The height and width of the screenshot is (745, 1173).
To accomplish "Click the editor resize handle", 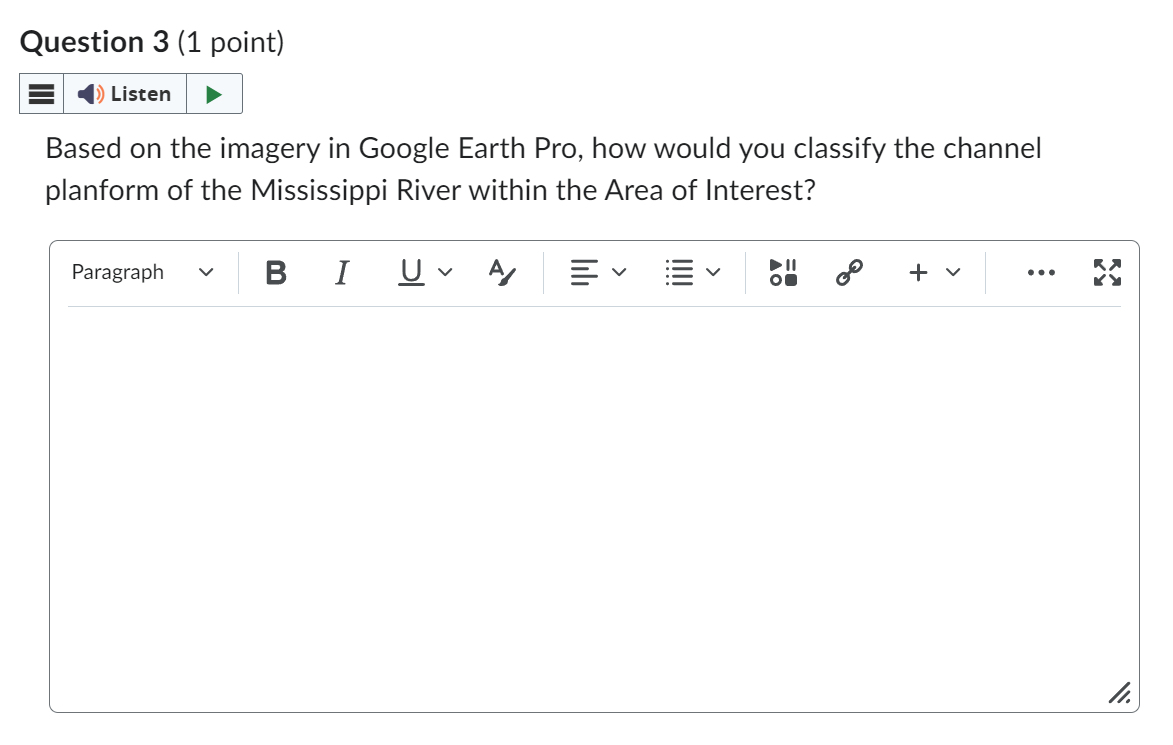I will click(x=1118, y=691).
